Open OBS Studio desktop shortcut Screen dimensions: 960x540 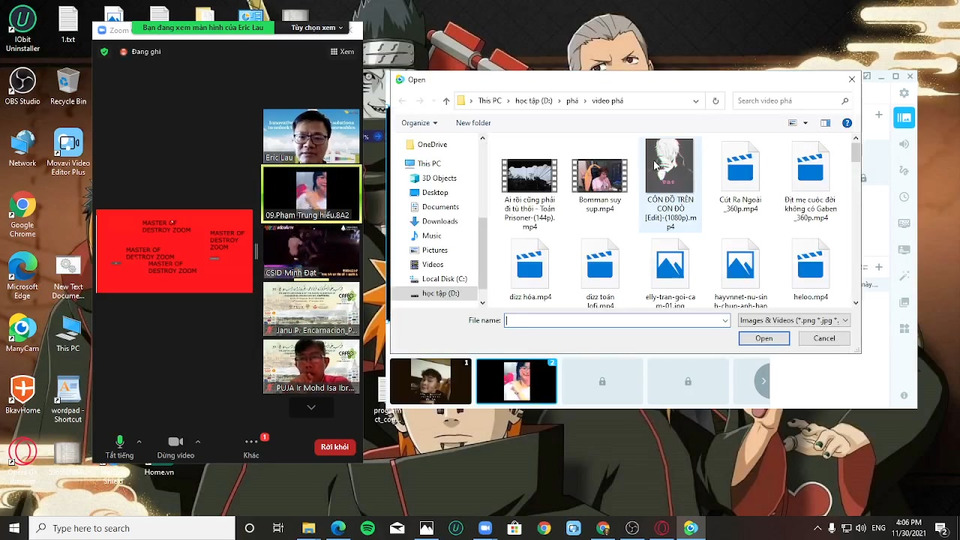(23, 86)
